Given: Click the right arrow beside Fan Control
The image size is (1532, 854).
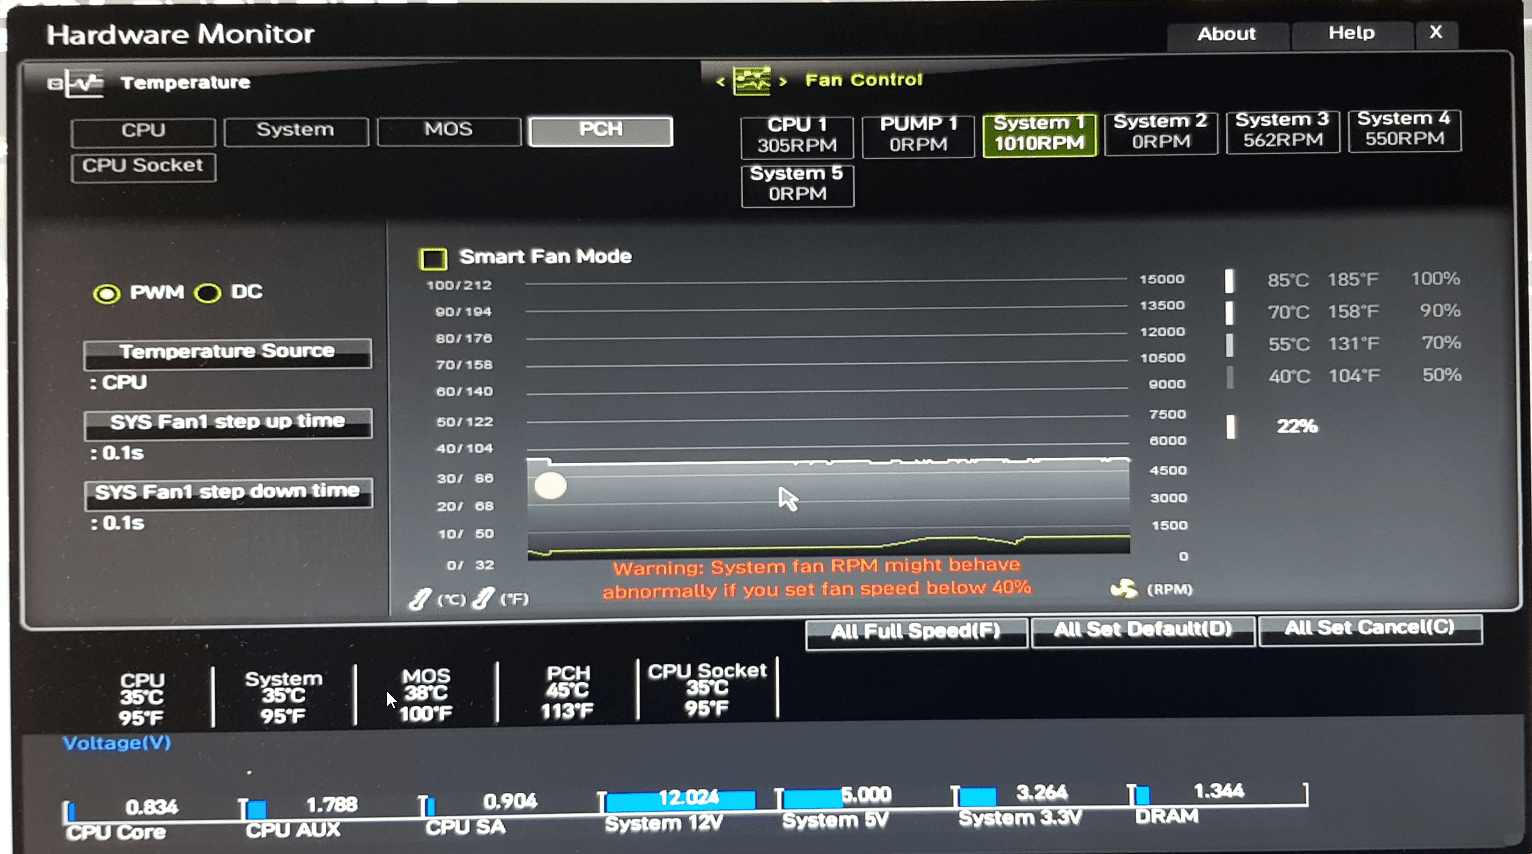Looking at the screenshot, I should (783, 81).
